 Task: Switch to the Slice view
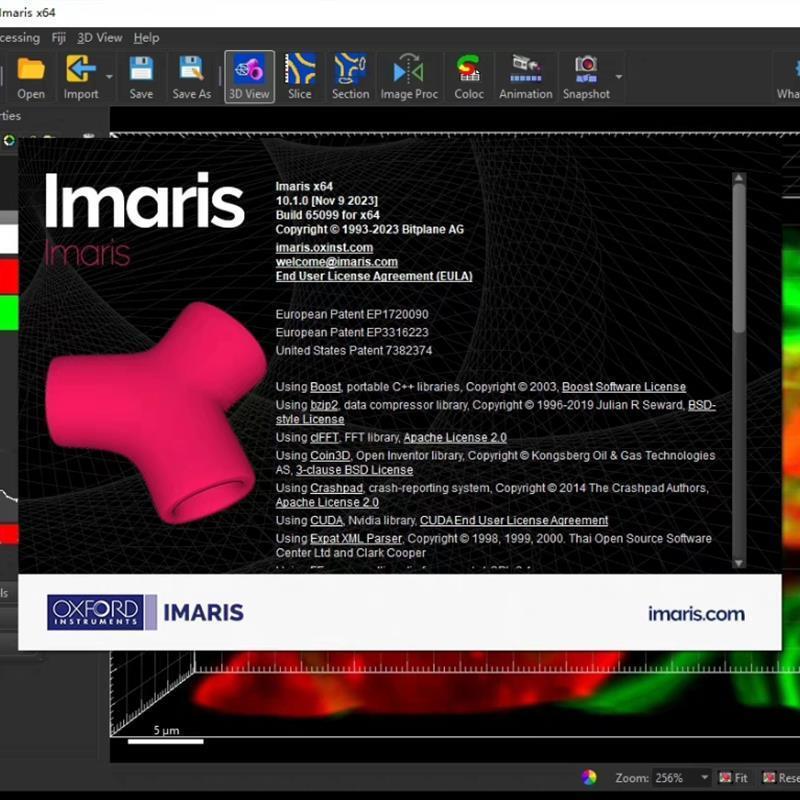click(x=299, y=78)
